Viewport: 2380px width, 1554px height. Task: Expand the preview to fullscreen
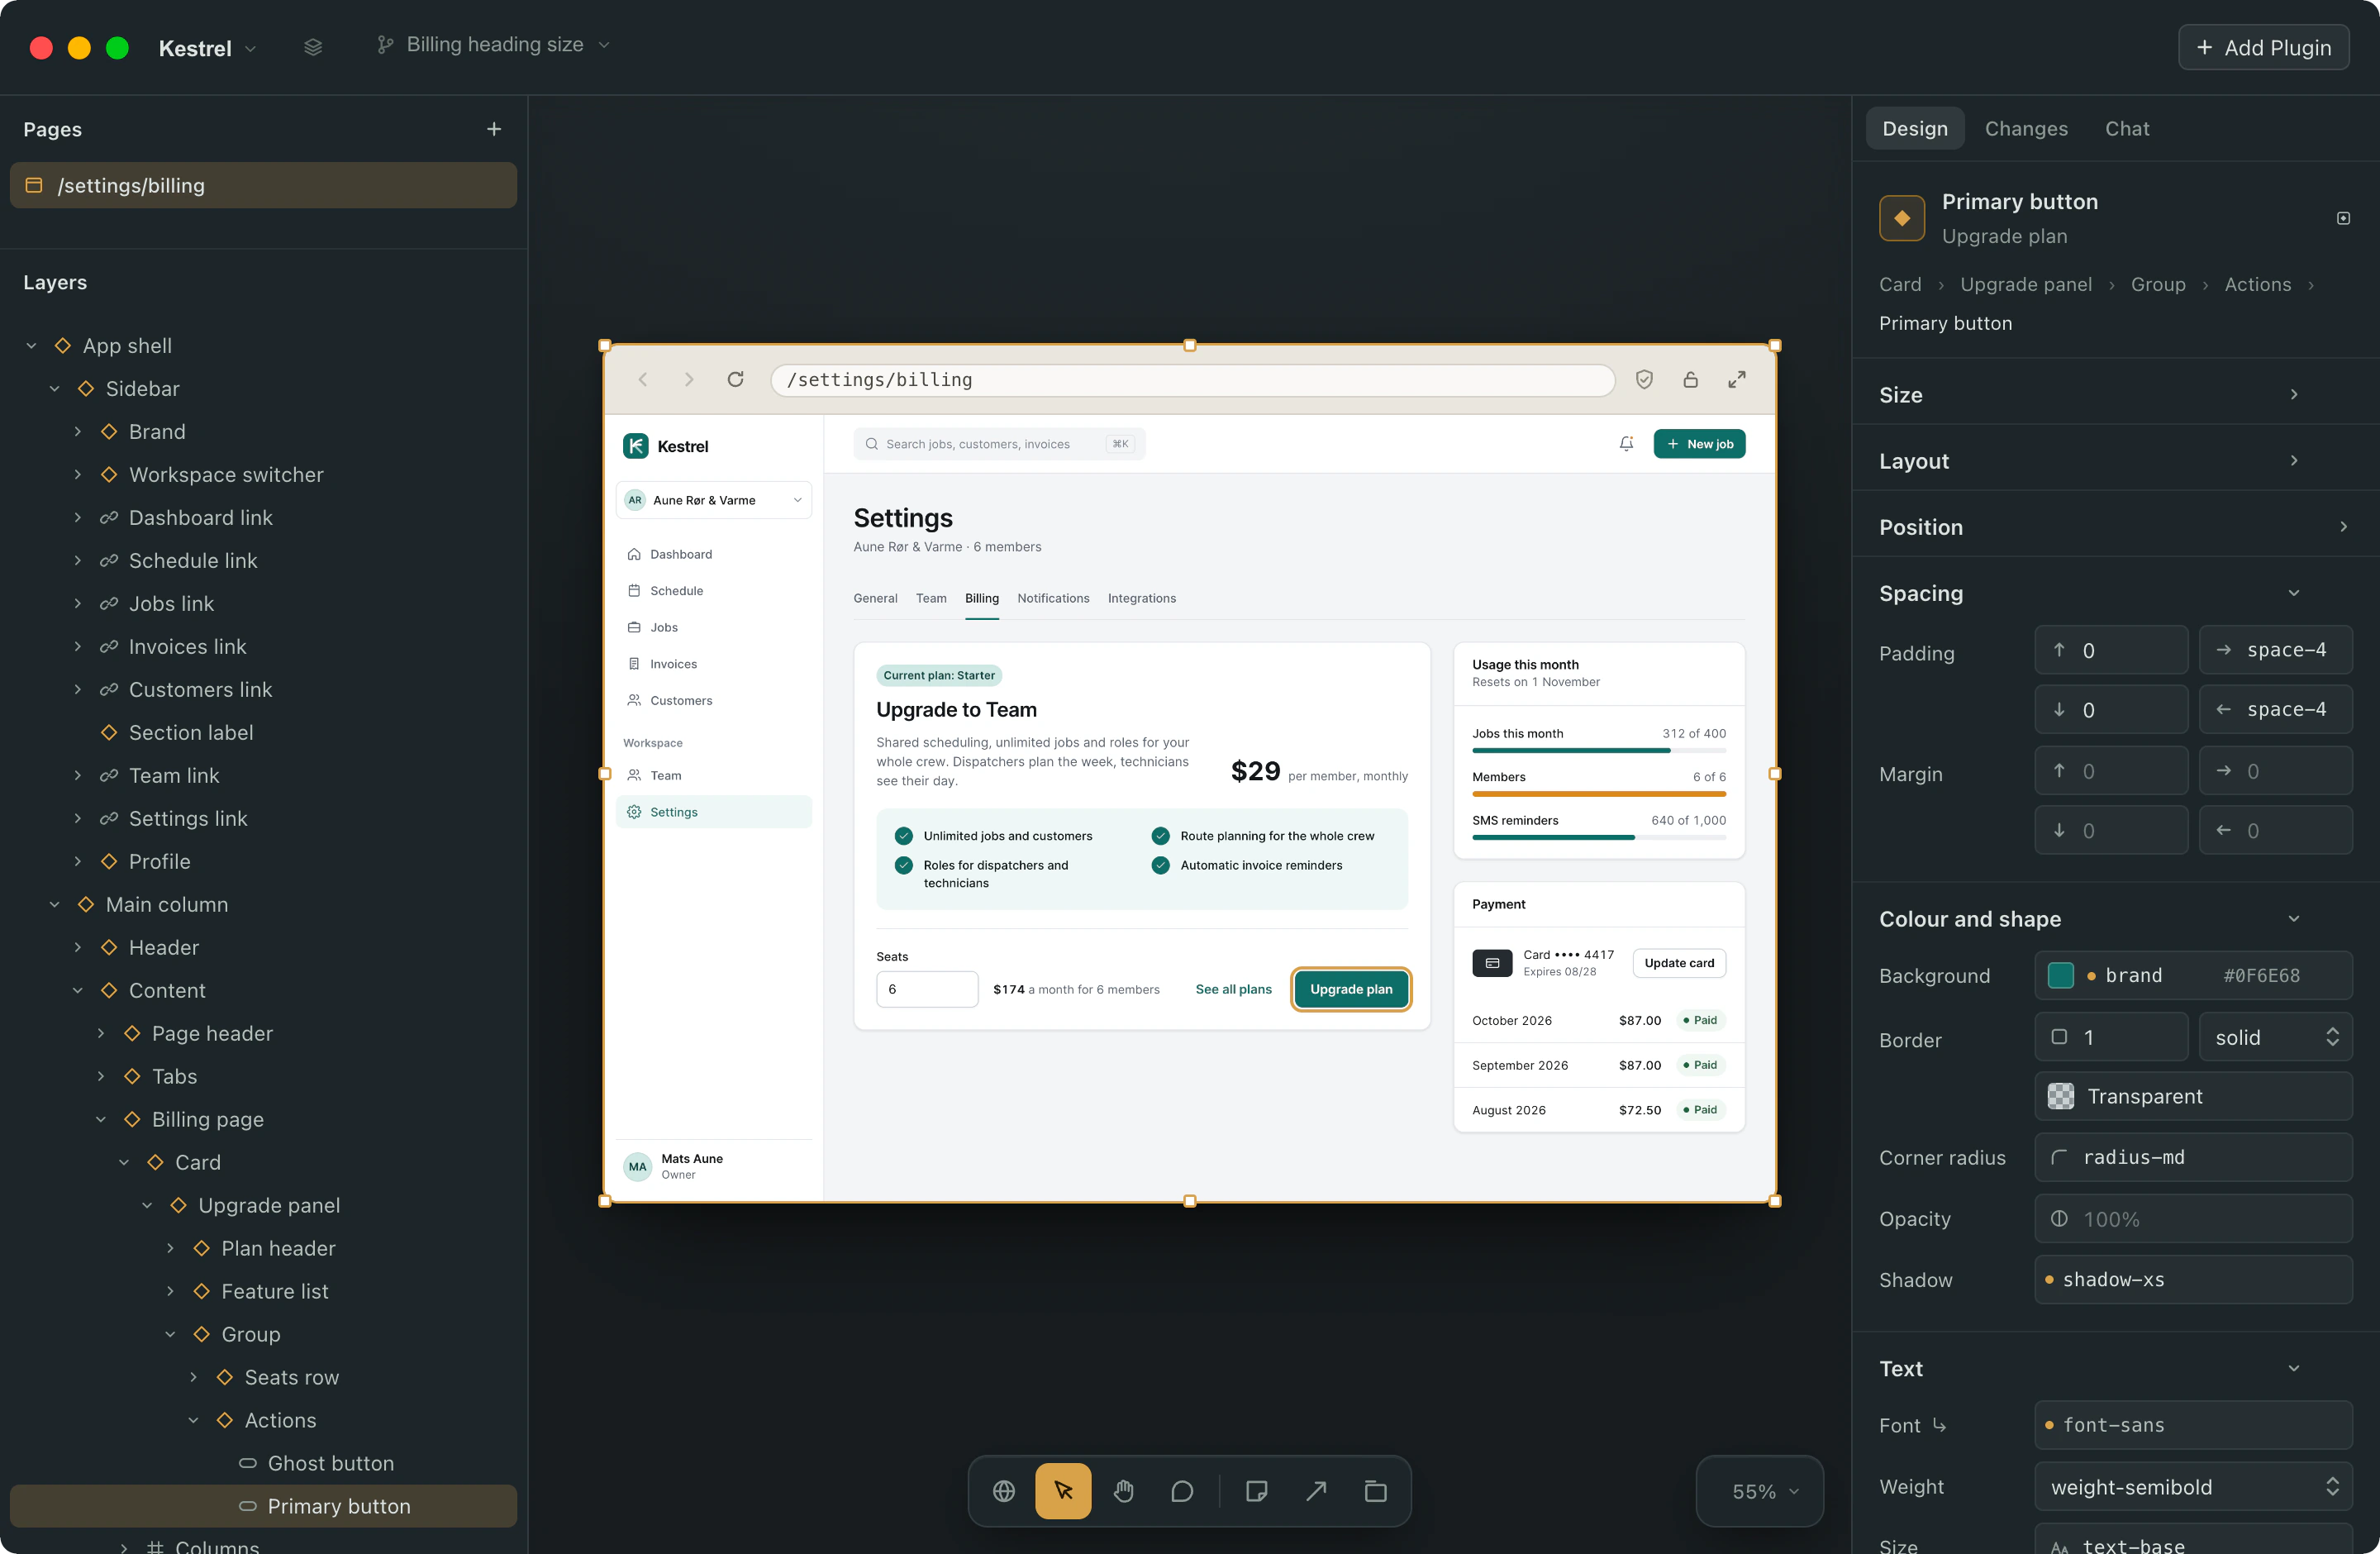(1737, 379)
